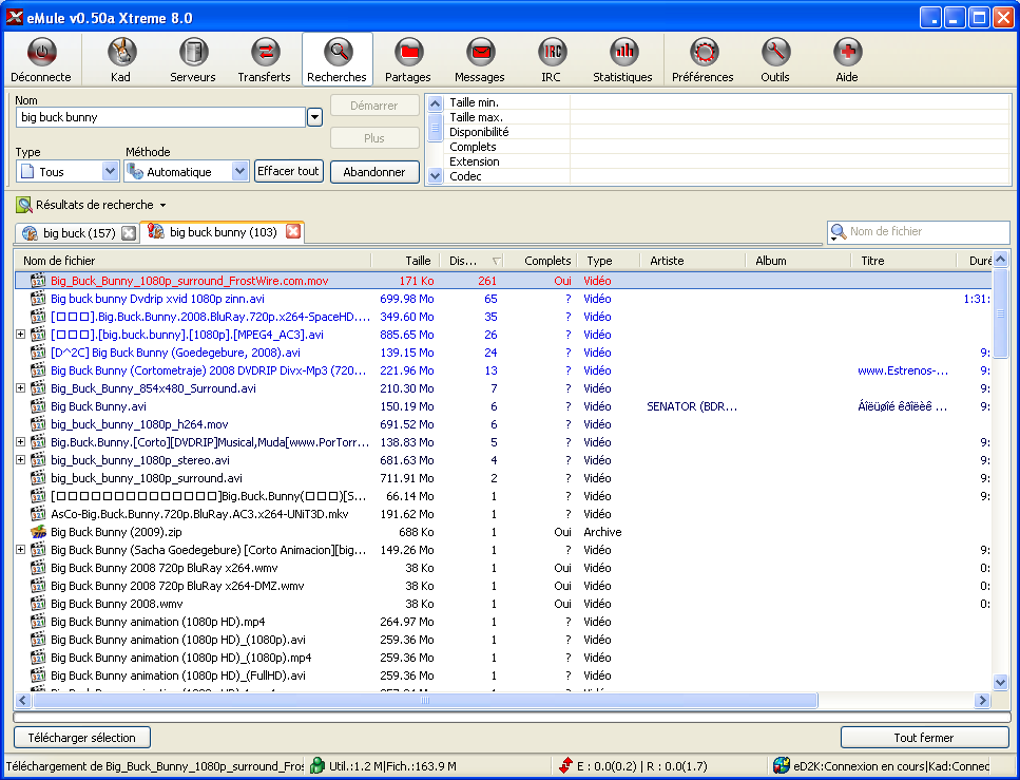Expand the [big.buck.bunny].[1080p].[MPEG4_AC3].avi row

(21, 334)
